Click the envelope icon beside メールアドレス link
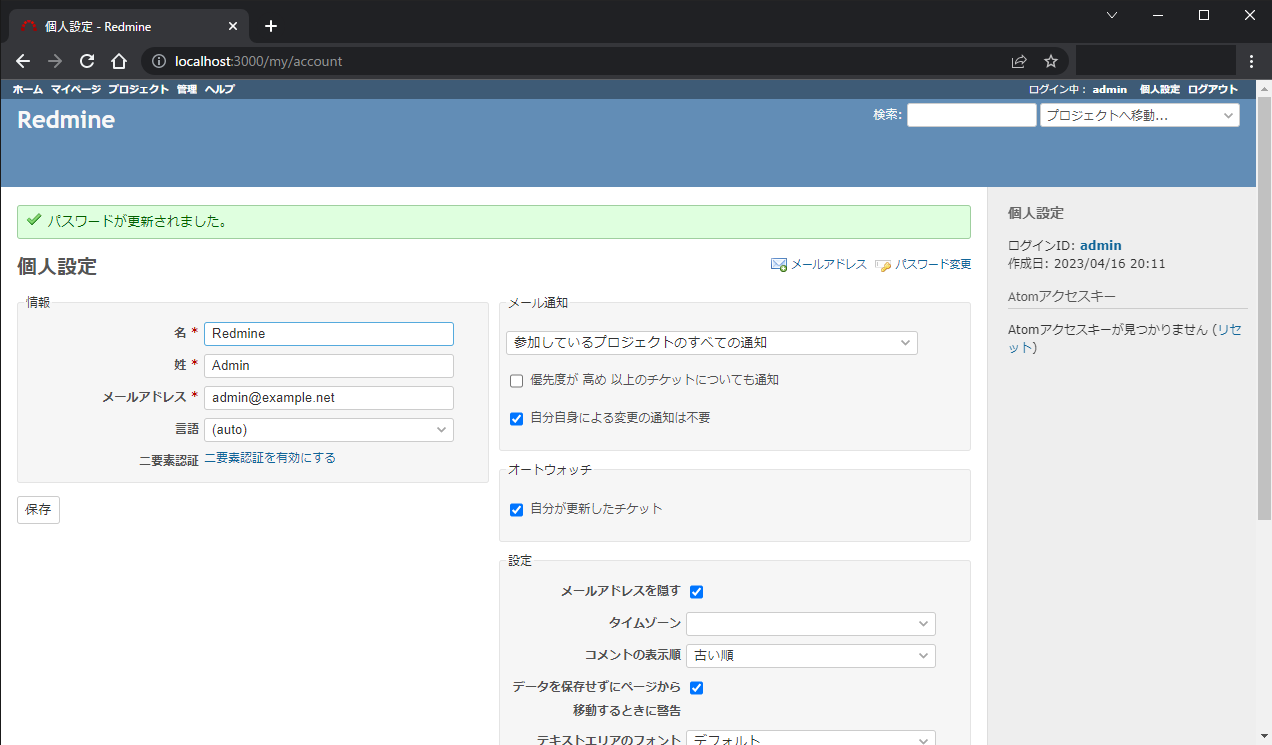This screenshot has height=745, width=1272. coord(779,264)
